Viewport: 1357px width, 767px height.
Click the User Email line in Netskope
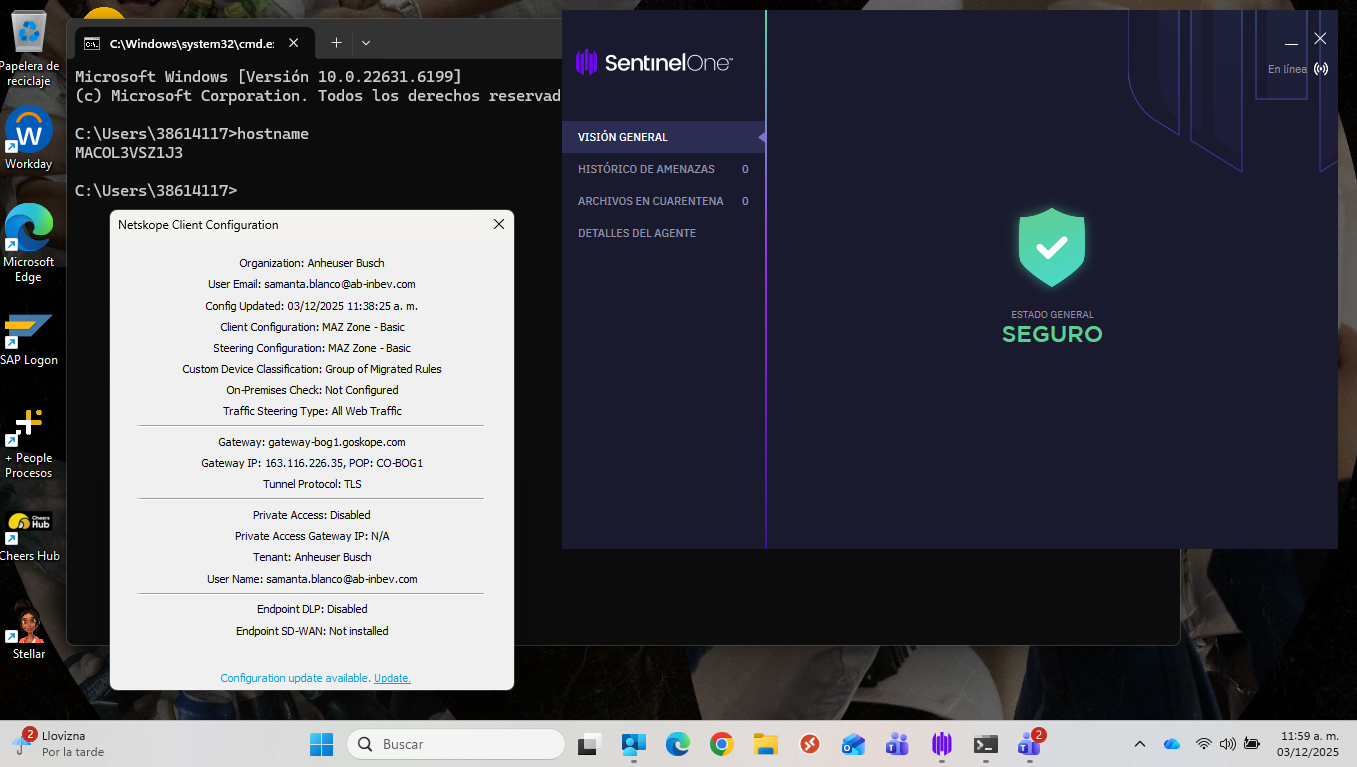coord(311,284)
